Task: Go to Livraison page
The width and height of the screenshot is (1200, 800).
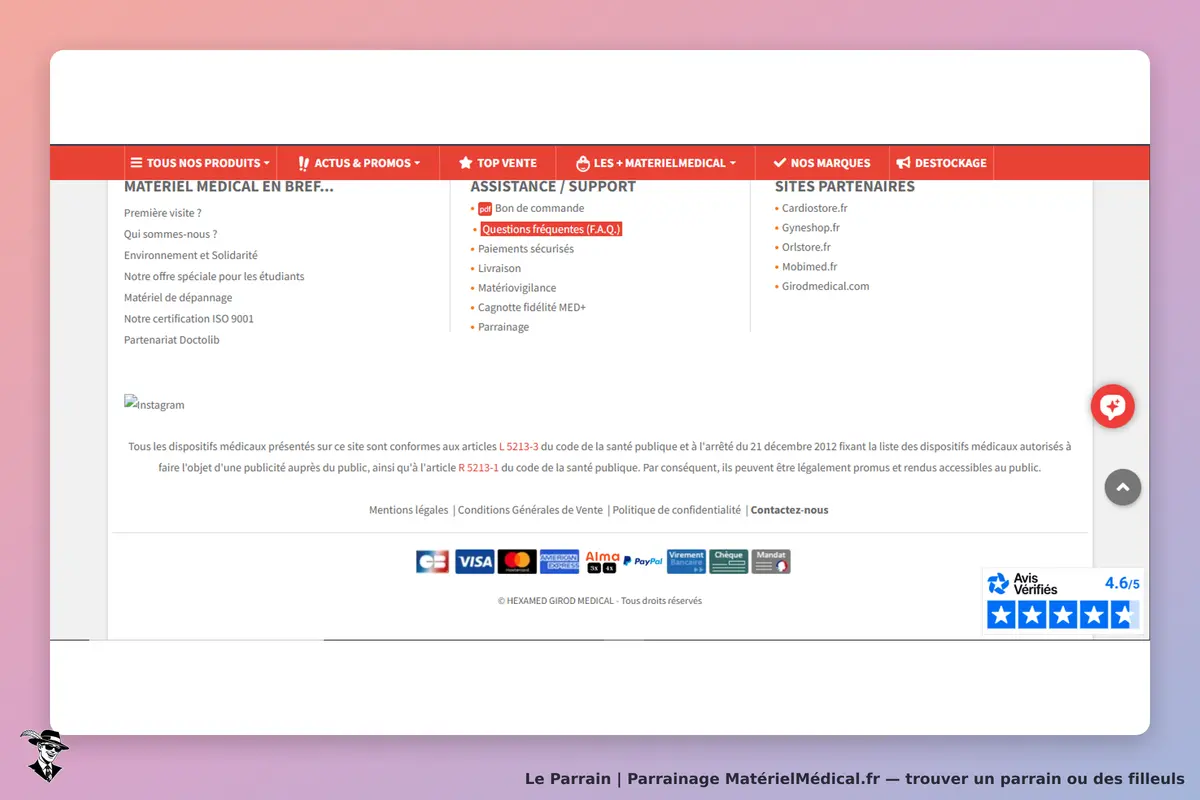Action: [x=499, y=268]
